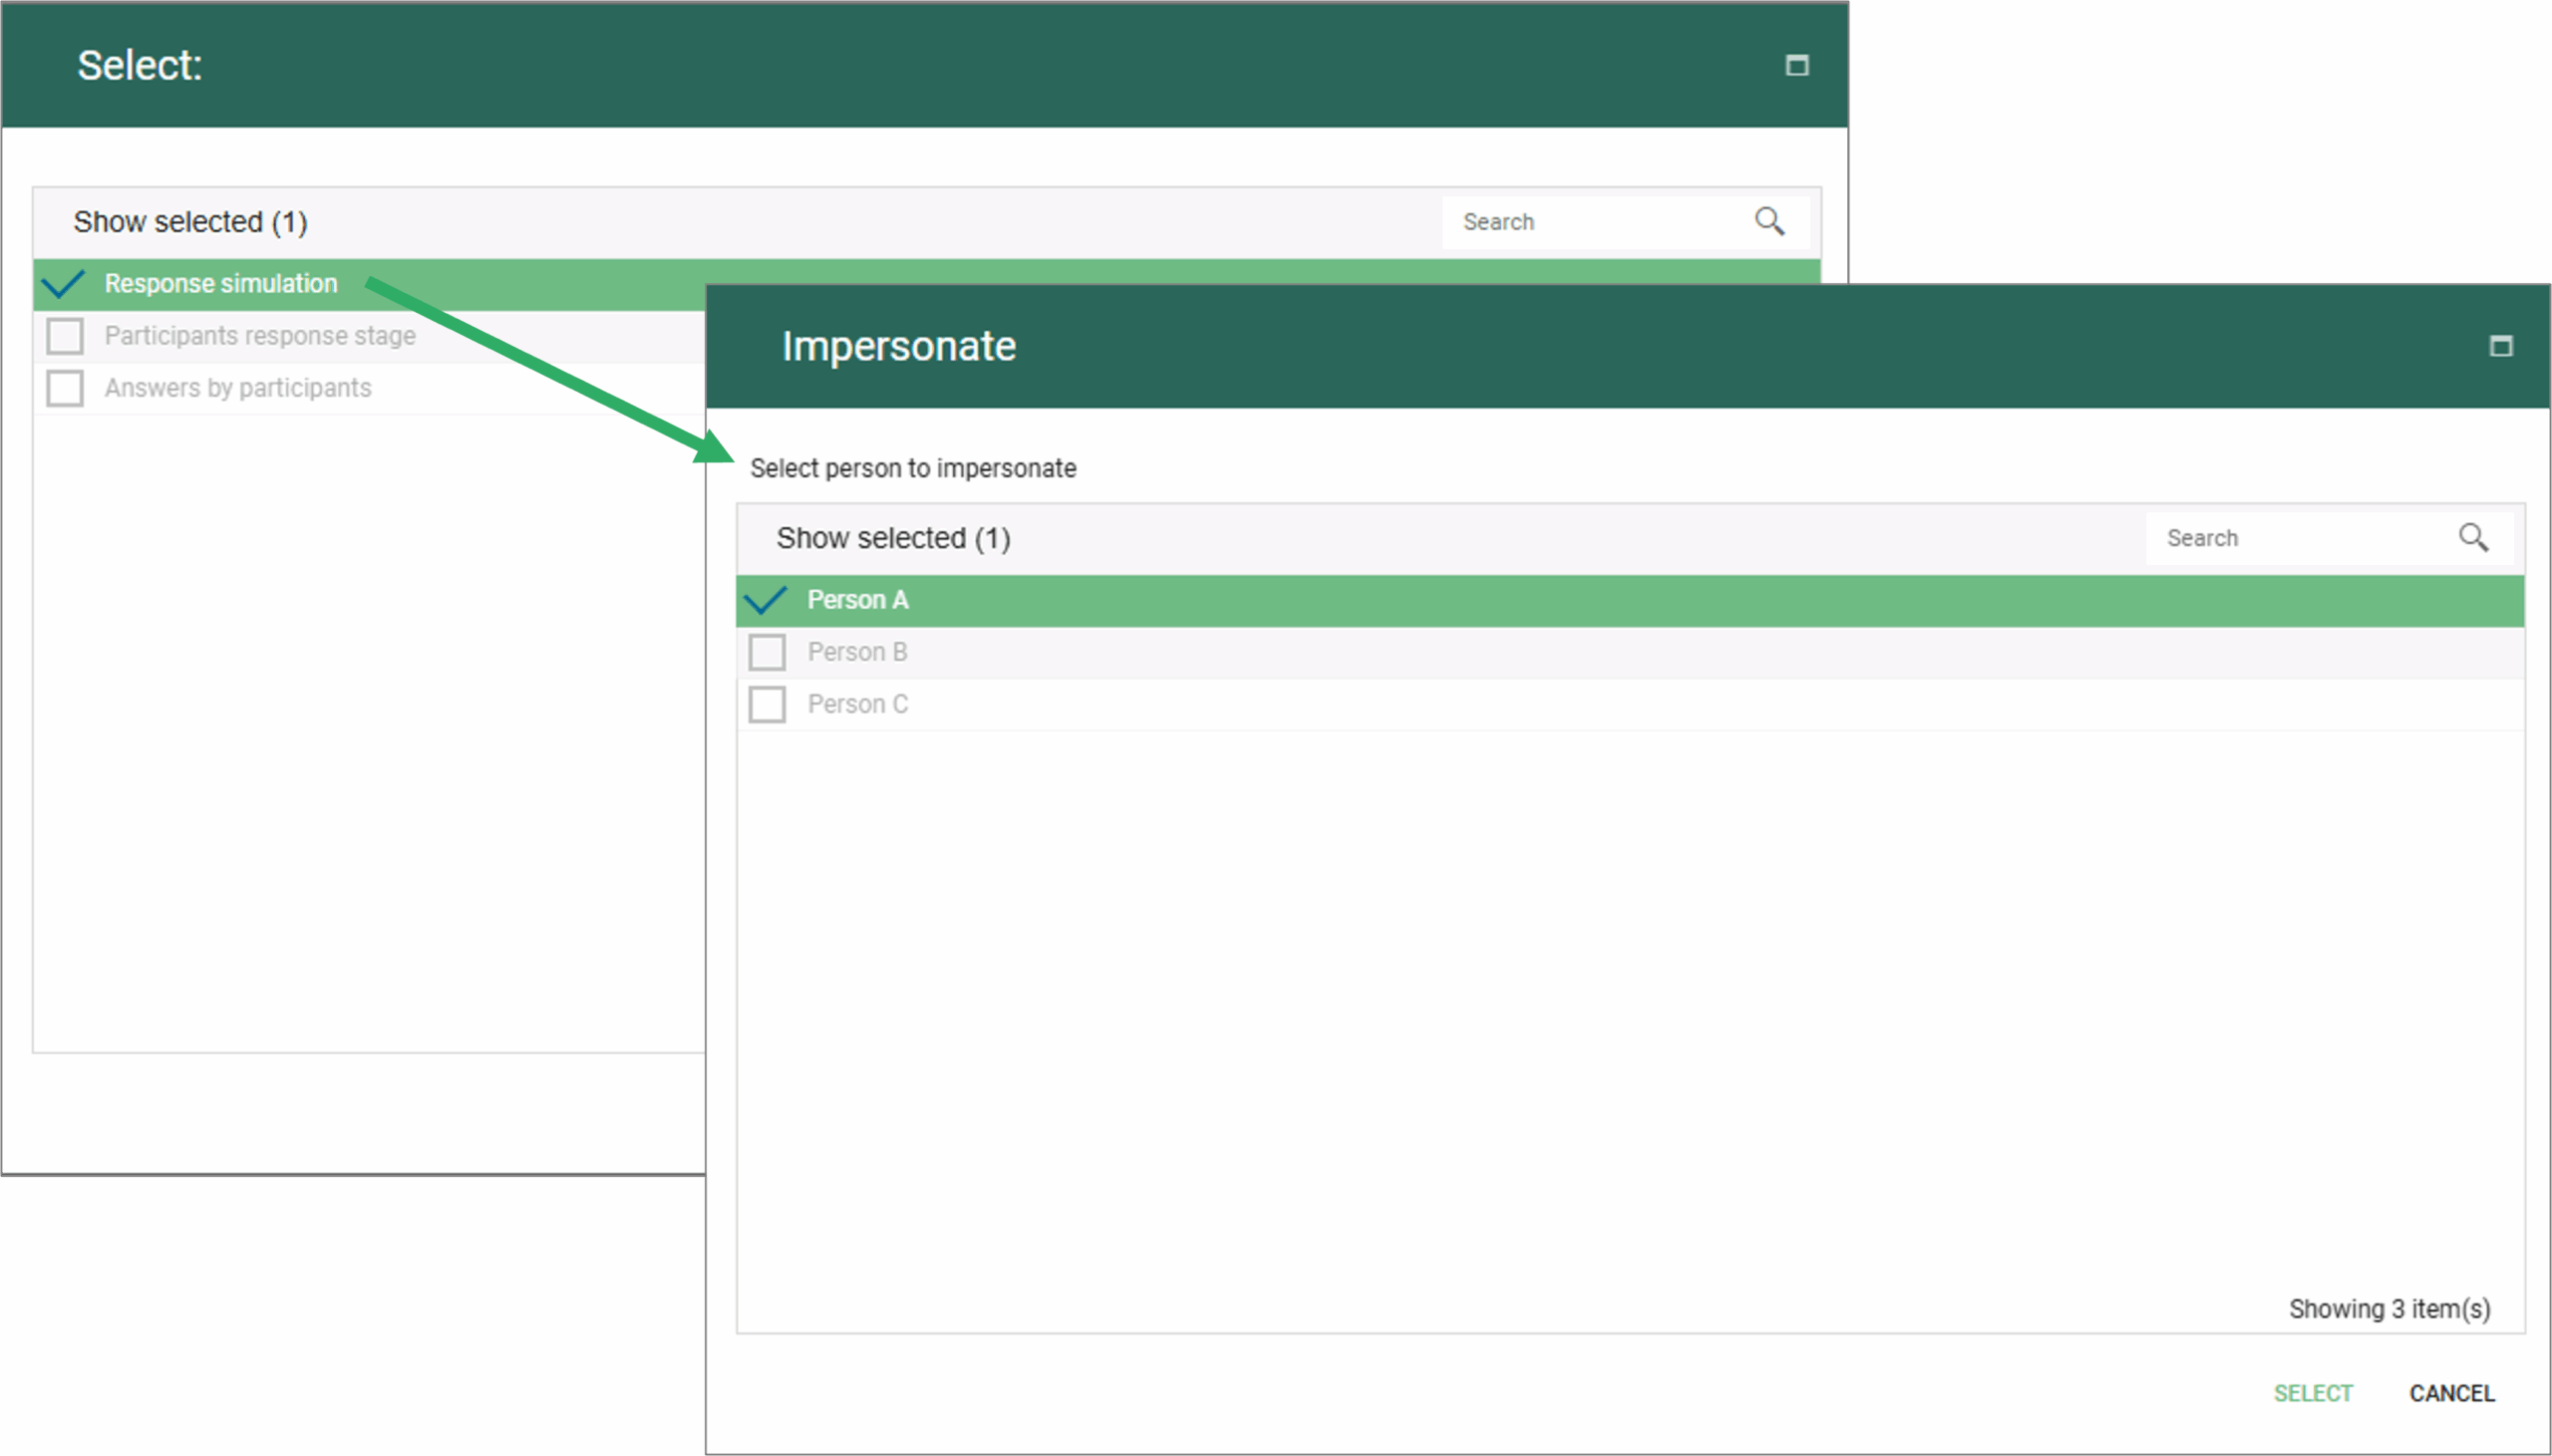
Task: Select the Response simulation row text
Action: pos(221,284)
